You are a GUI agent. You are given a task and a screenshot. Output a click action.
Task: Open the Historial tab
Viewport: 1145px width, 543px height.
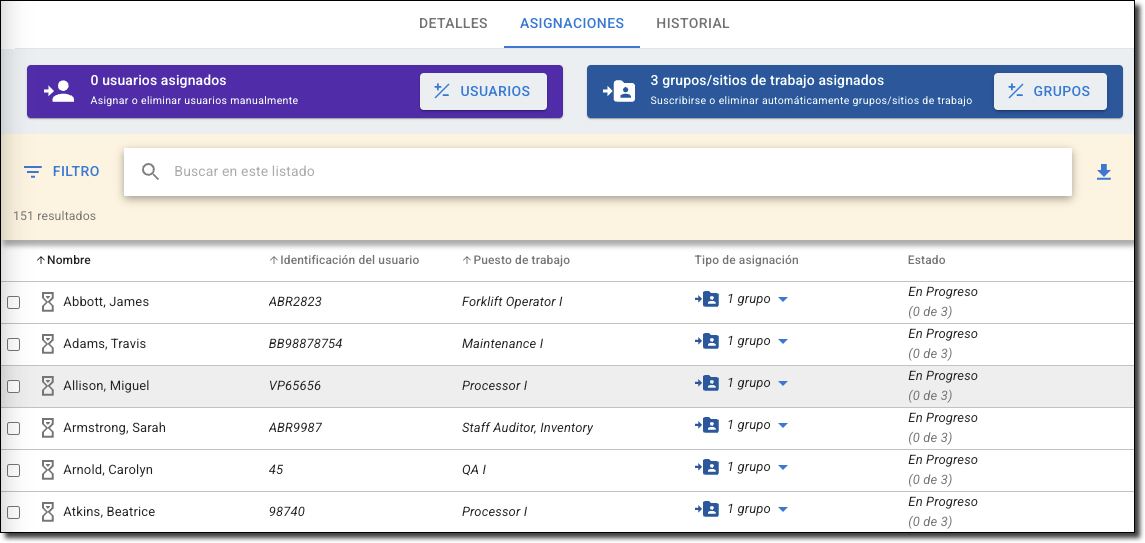[x=692, y=23]
